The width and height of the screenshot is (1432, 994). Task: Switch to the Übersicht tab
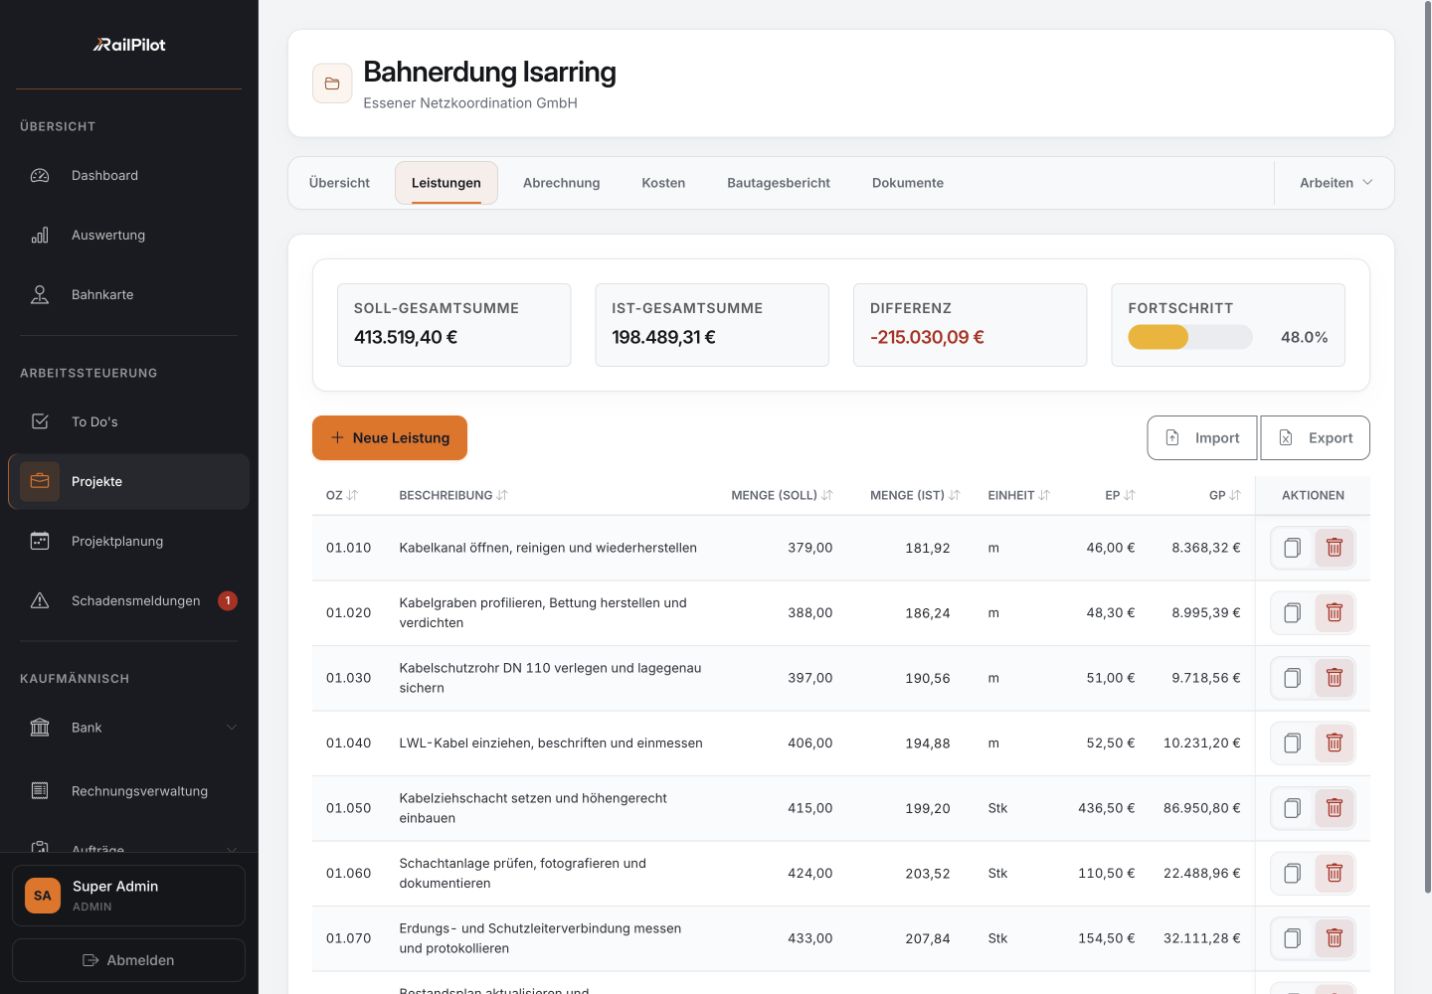coord(339,183)
